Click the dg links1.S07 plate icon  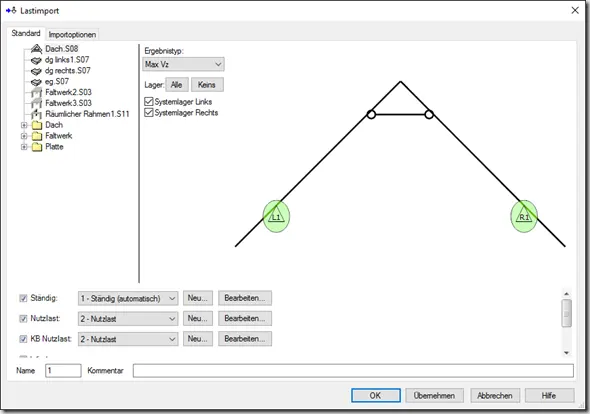tap(36, 60)
